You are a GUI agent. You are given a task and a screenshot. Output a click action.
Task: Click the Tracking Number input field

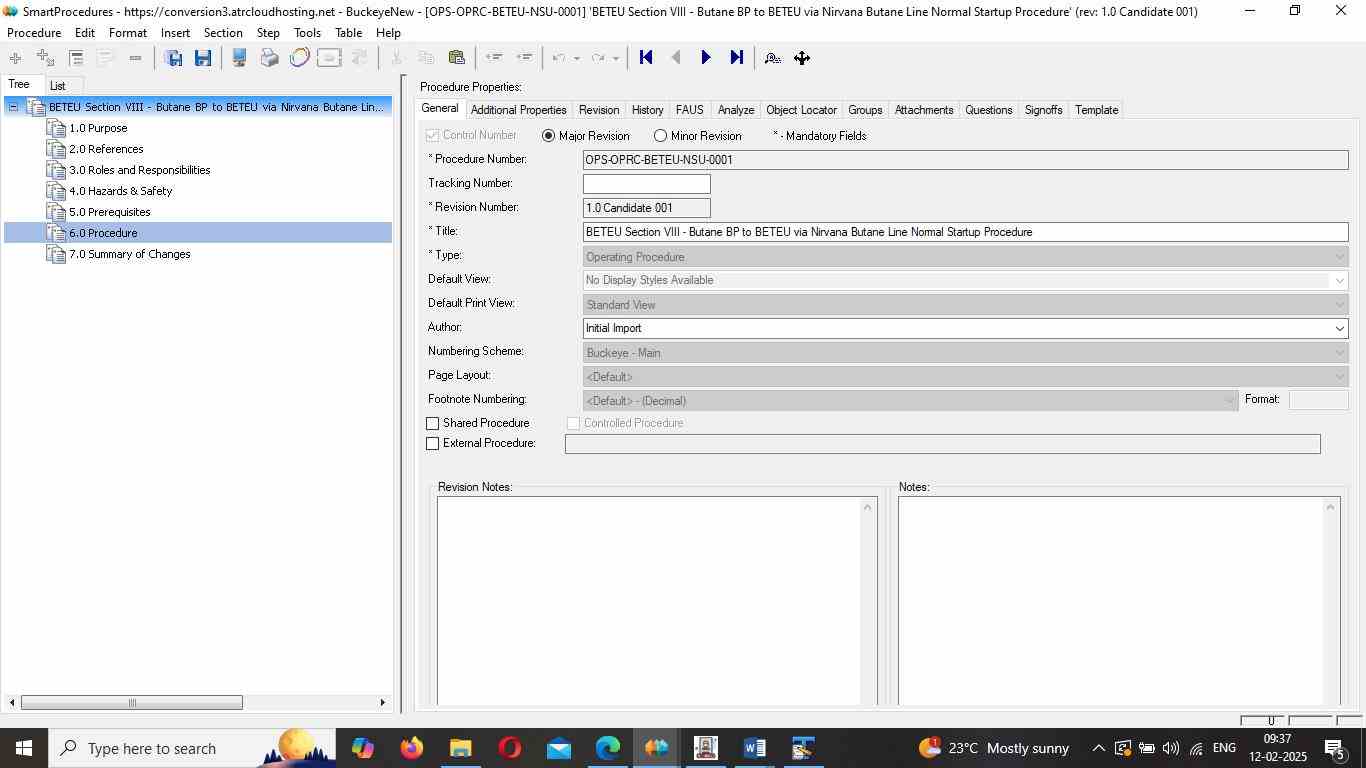[646, 184]
